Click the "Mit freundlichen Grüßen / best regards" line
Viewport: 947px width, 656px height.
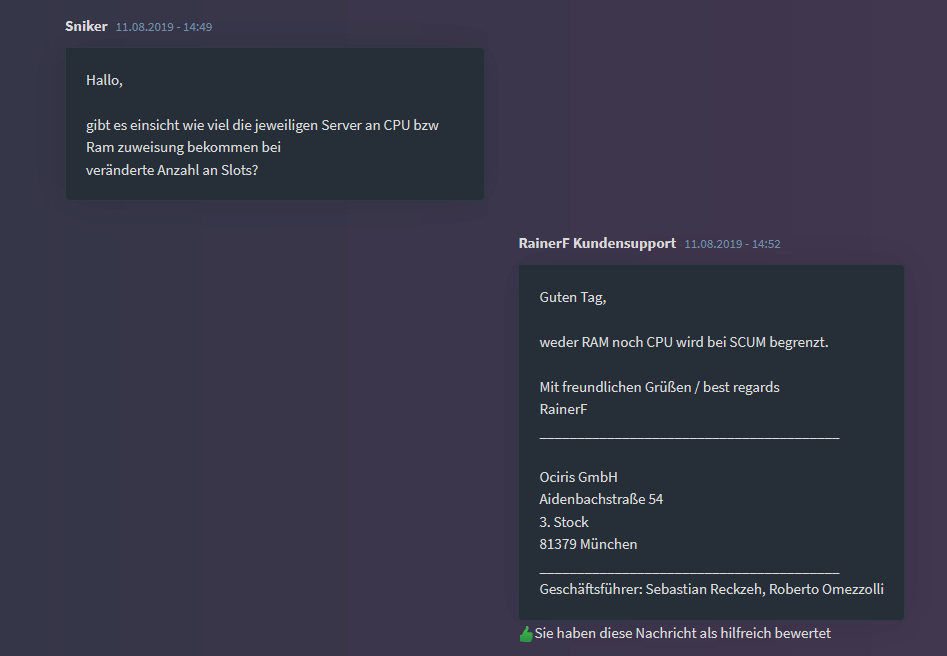(659, 387)
